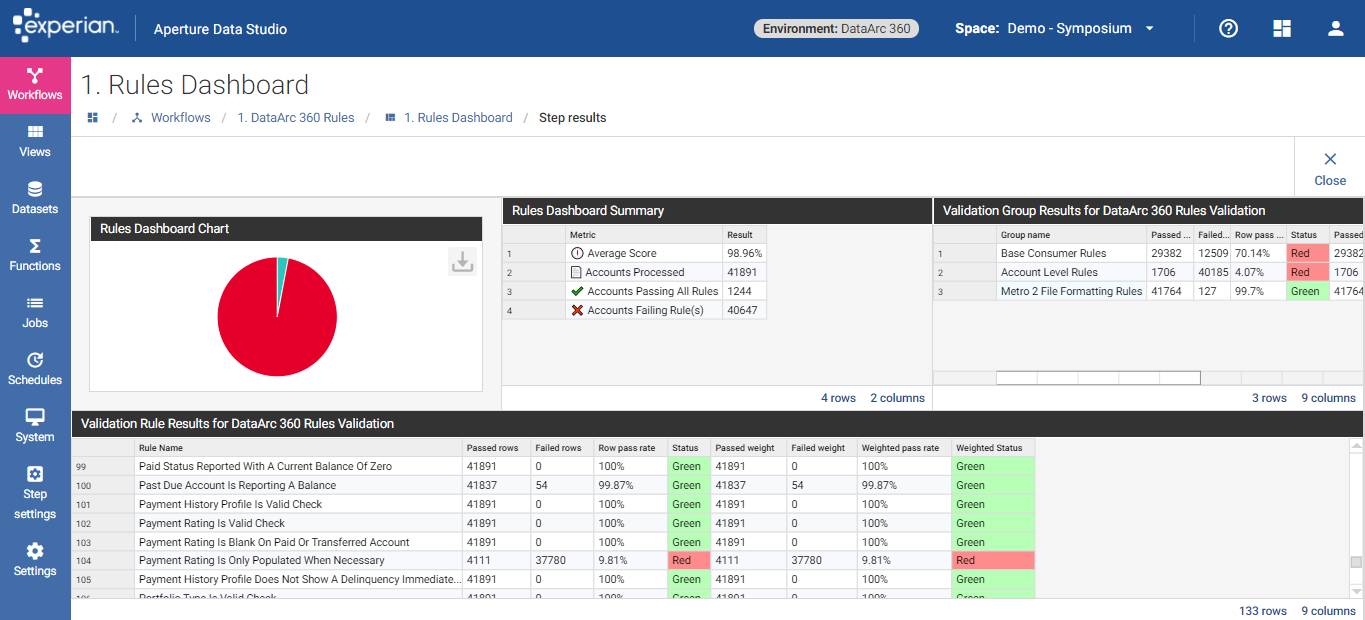Viewport: 1365px width, 620px height.
Task: Navigate to 1. DataArc 360 Rules breadcrumb
Action: click(295, 118)
